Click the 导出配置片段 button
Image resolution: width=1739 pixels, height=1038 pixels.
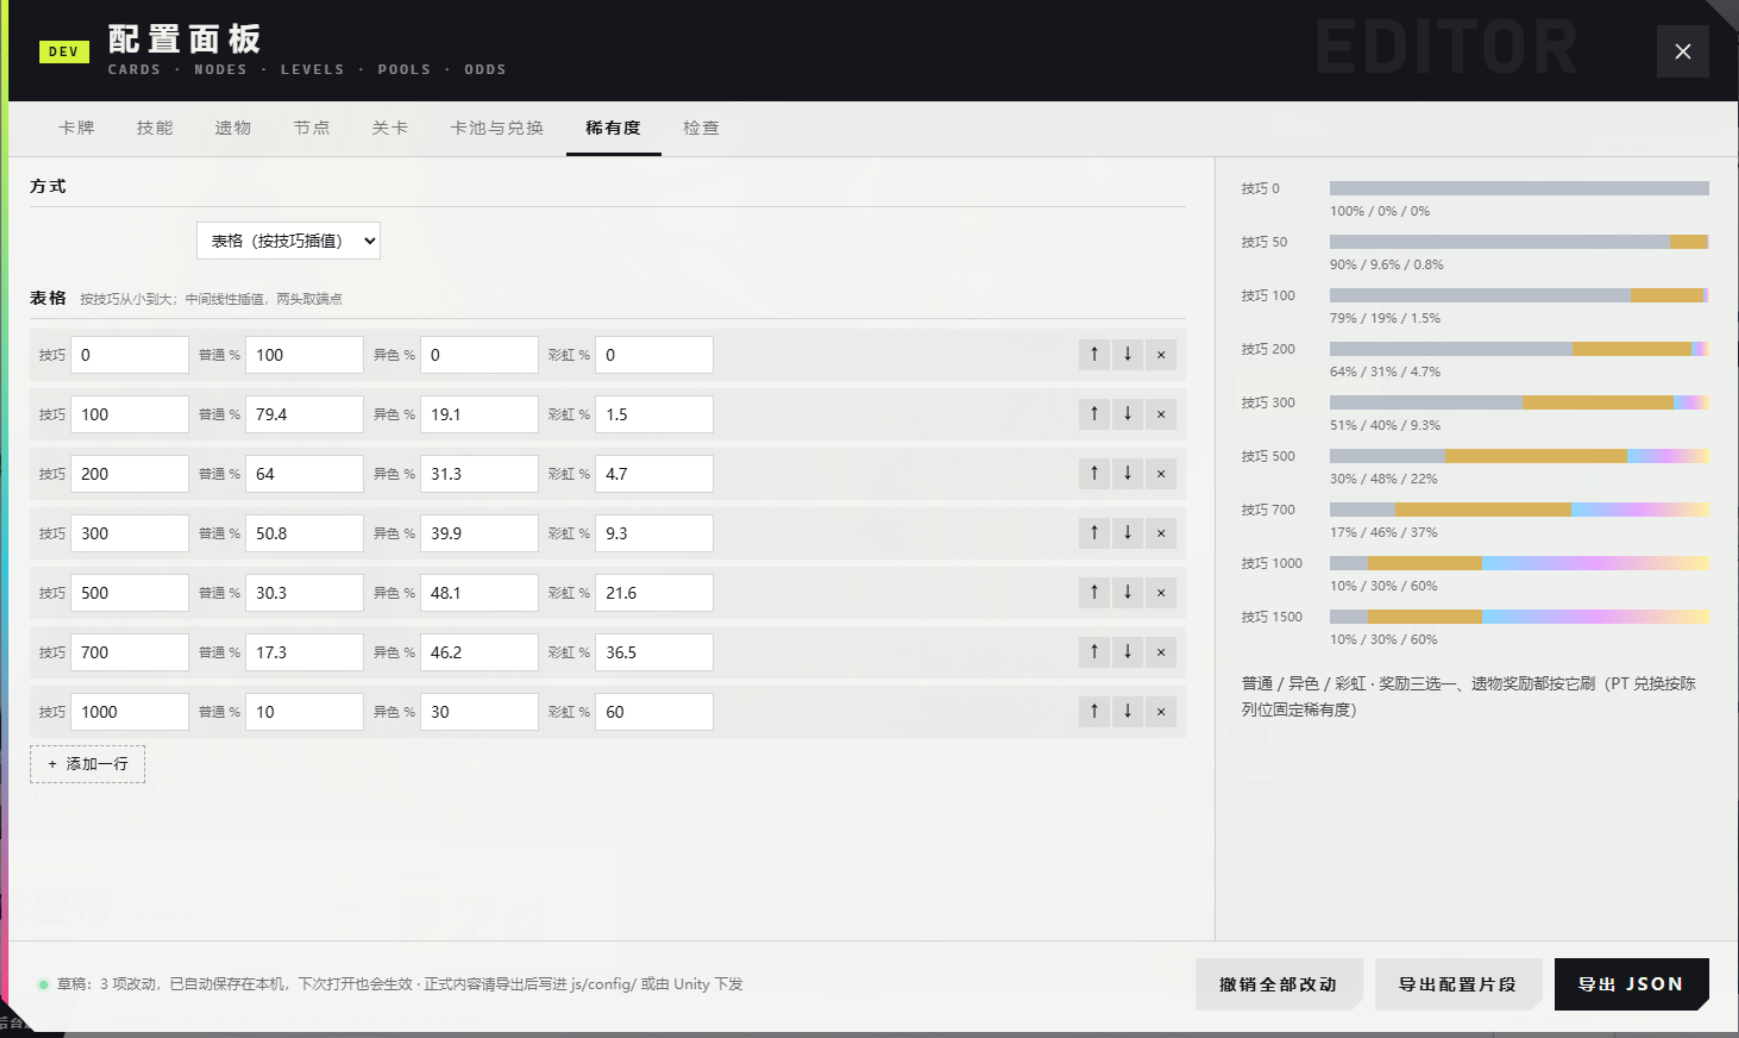coord(1458,984)
